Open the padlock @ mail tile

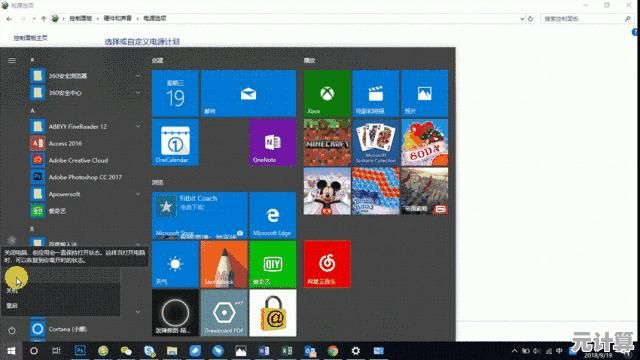click(272, 313)
